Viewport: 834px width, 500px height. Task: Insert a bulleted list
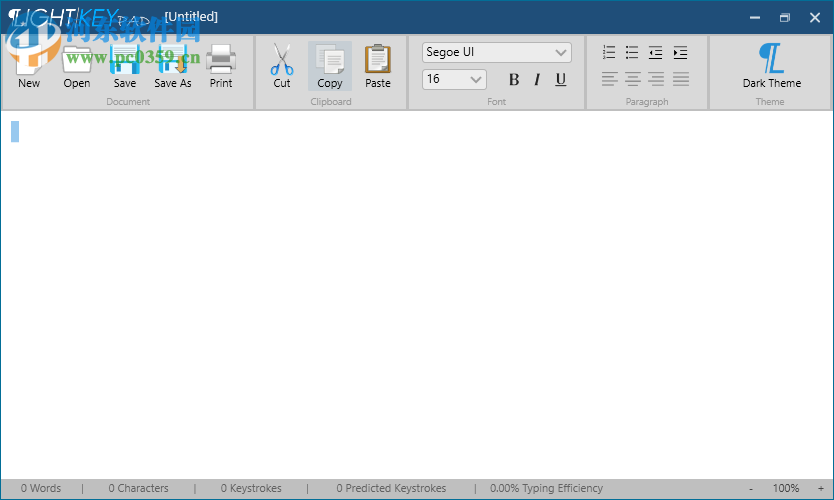(x=632, y=52)
